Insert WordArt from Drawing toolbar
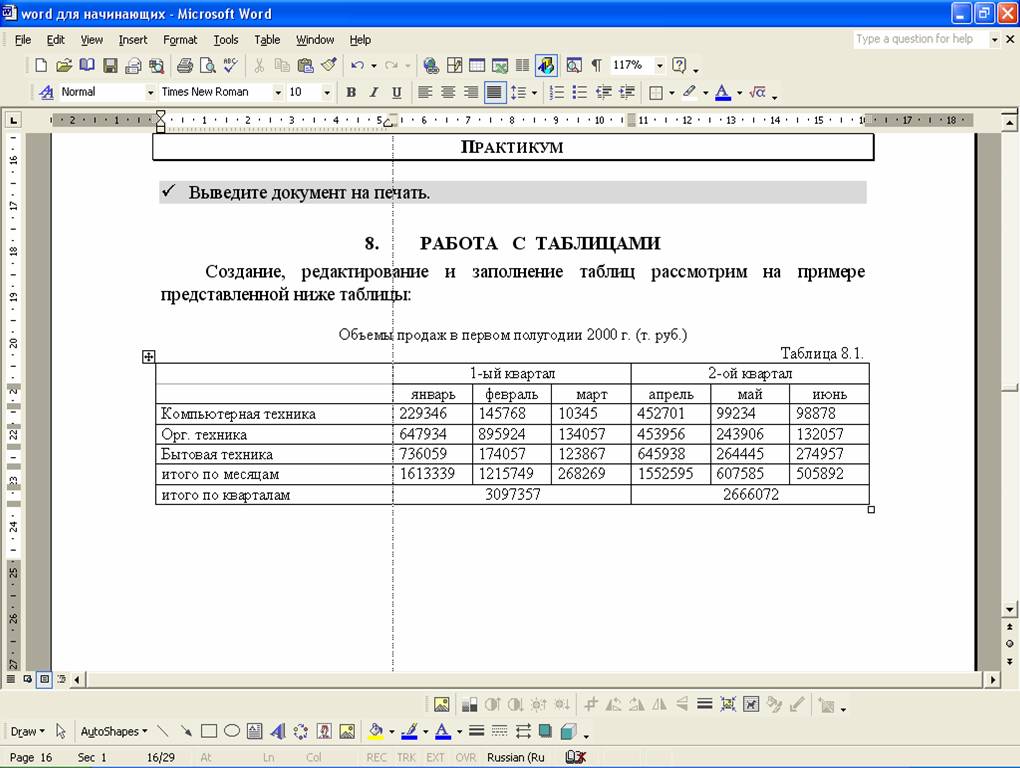The height and width of the screenshot is (768, 1020). click(278, 732)
